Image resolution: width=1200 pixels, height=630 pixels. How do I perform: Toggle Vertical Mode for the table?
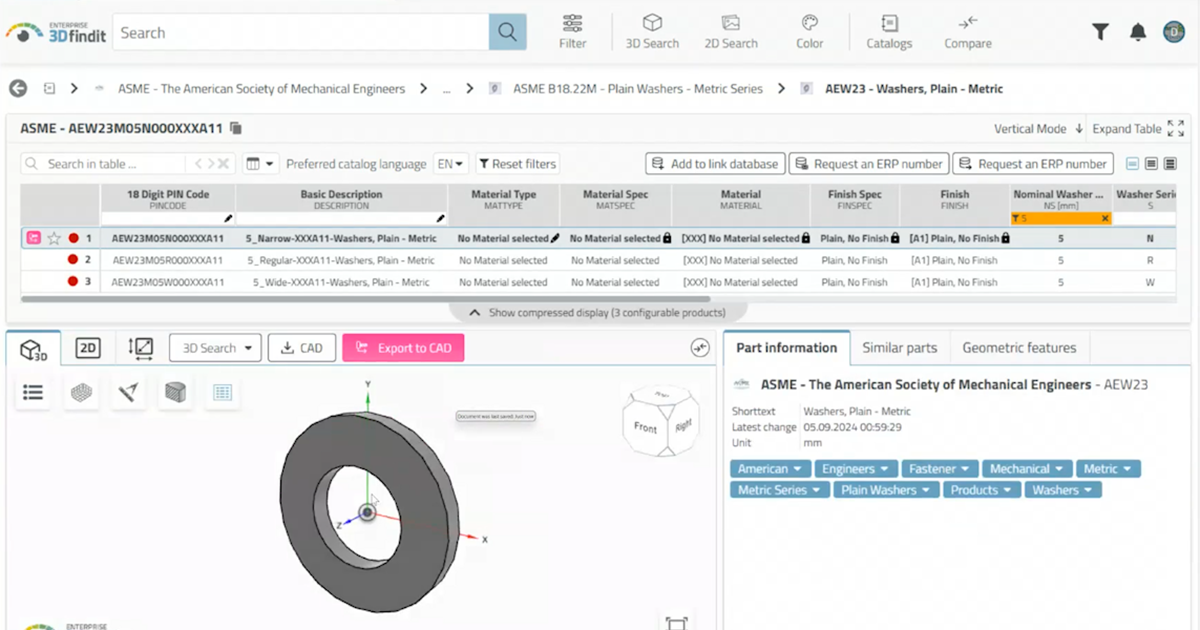point(1038,128)
